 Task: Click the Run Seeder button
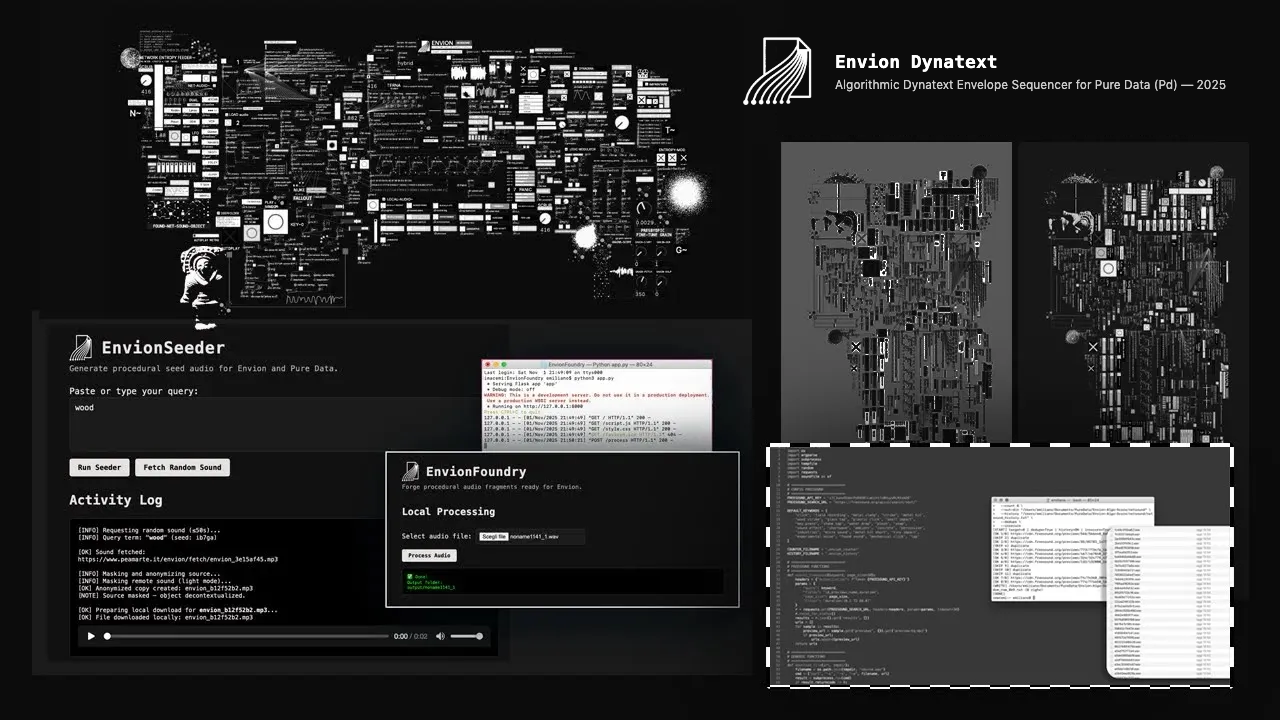click(x=98, y=467)
